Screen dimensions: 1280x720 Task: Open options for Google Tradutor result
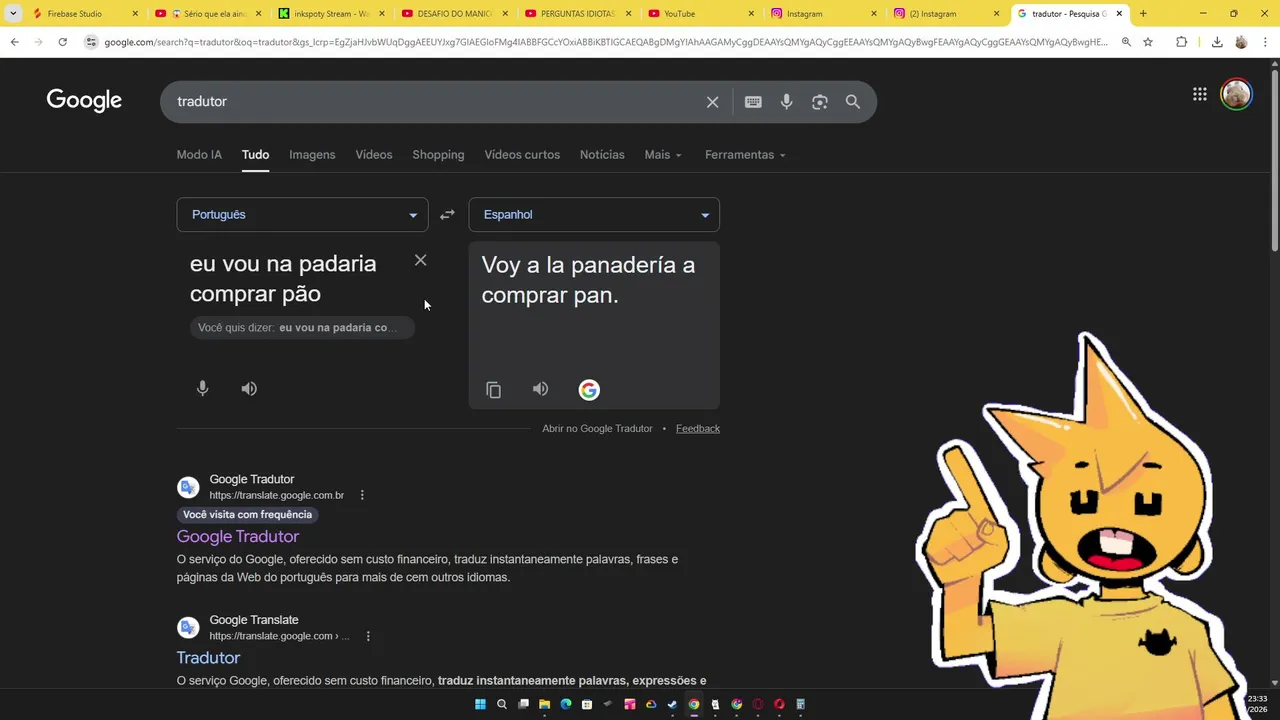pyautogui.click(x=362, y=495)
